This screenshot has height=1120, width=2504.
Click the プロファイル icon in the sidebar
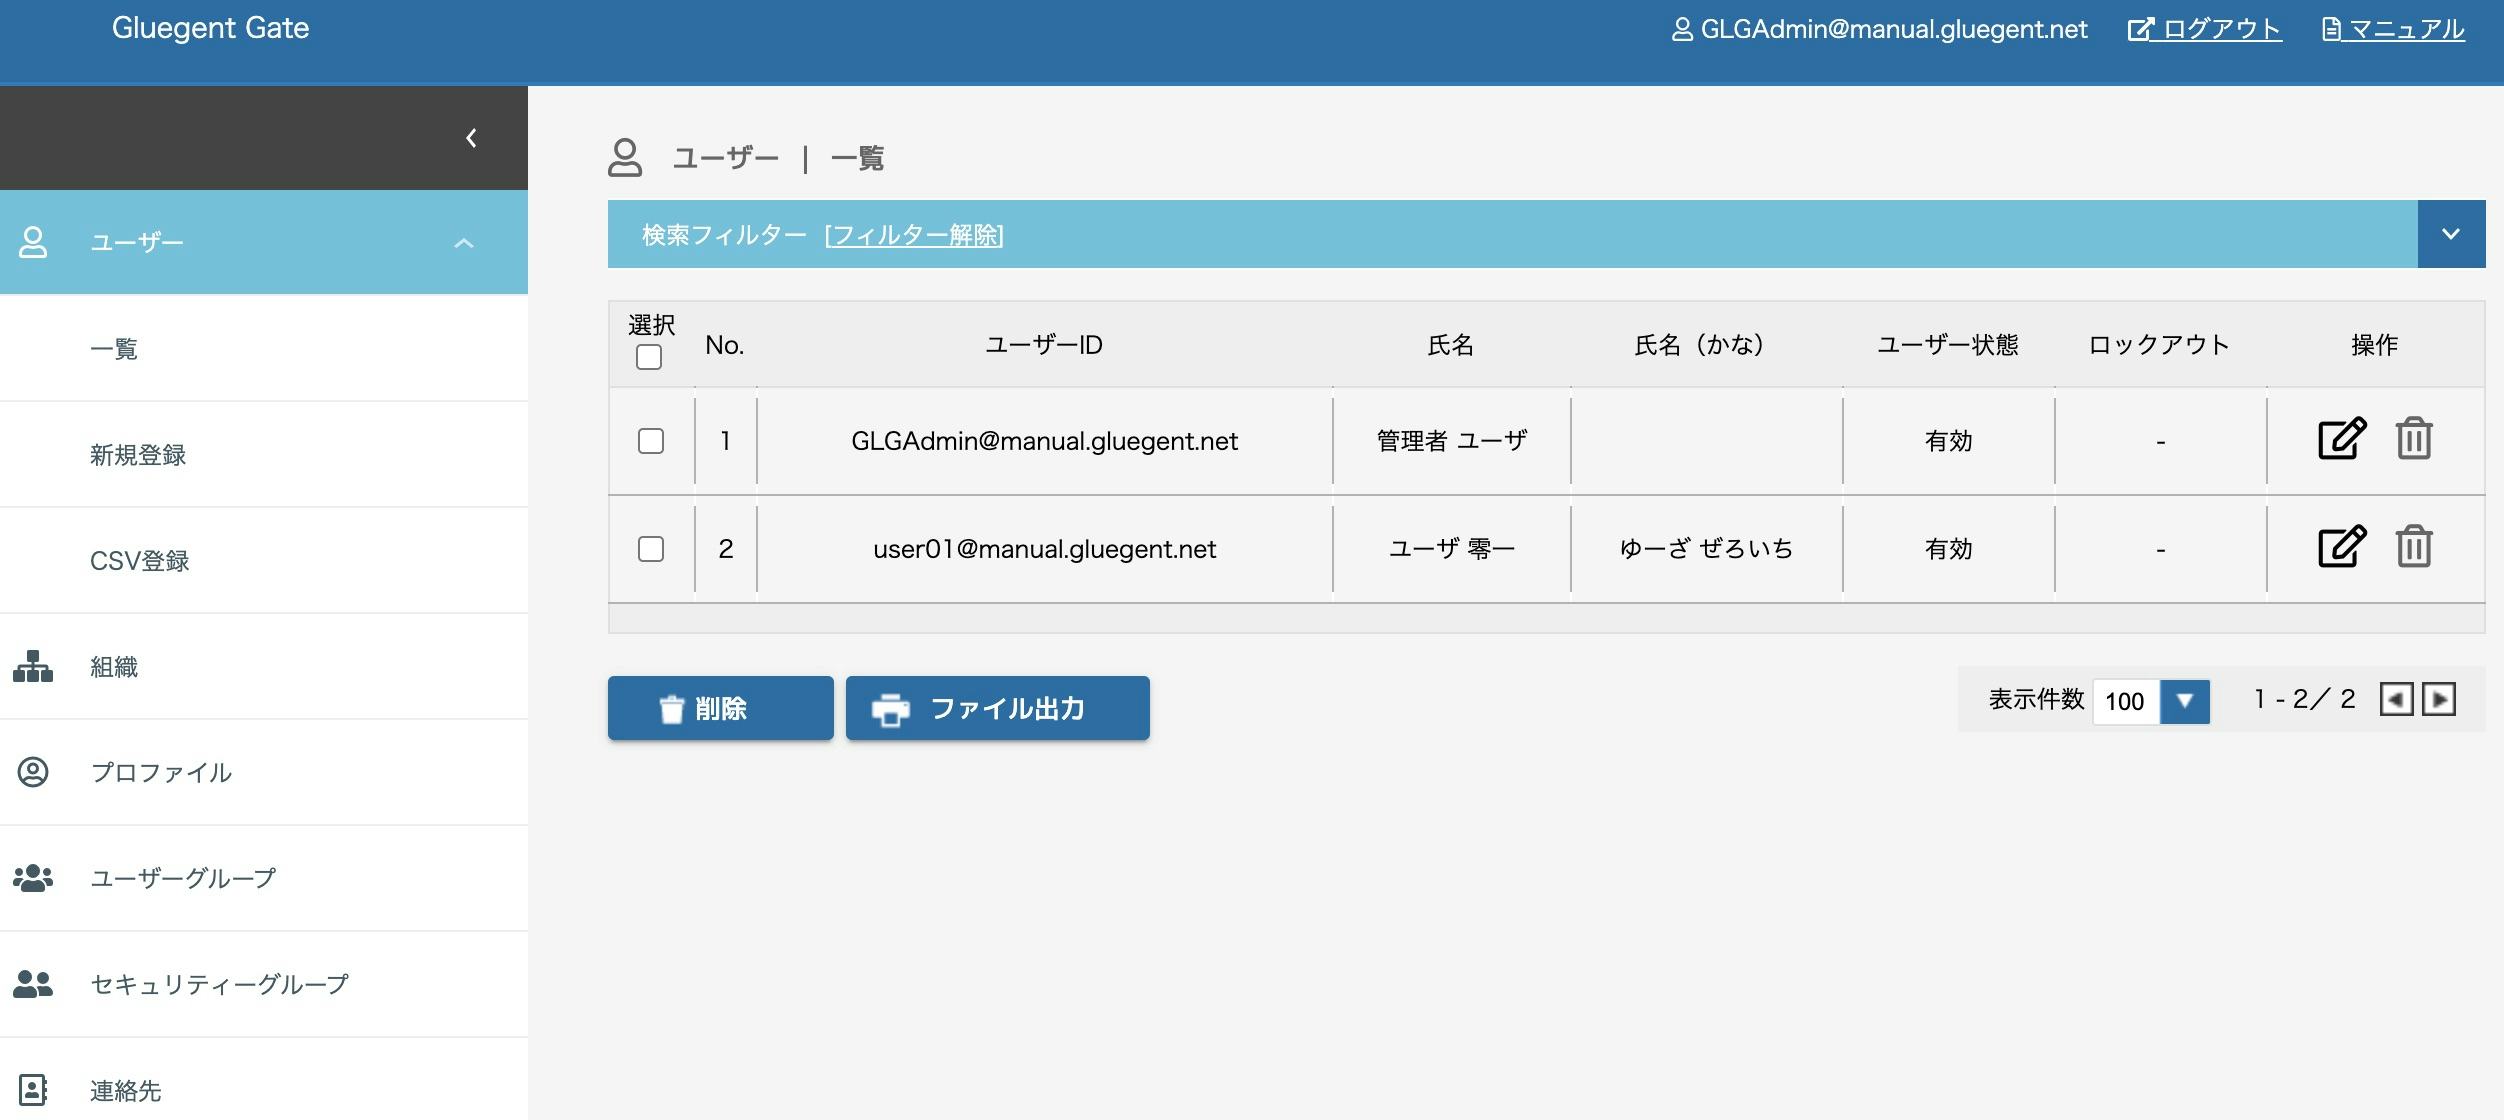[x=33, y=773]
